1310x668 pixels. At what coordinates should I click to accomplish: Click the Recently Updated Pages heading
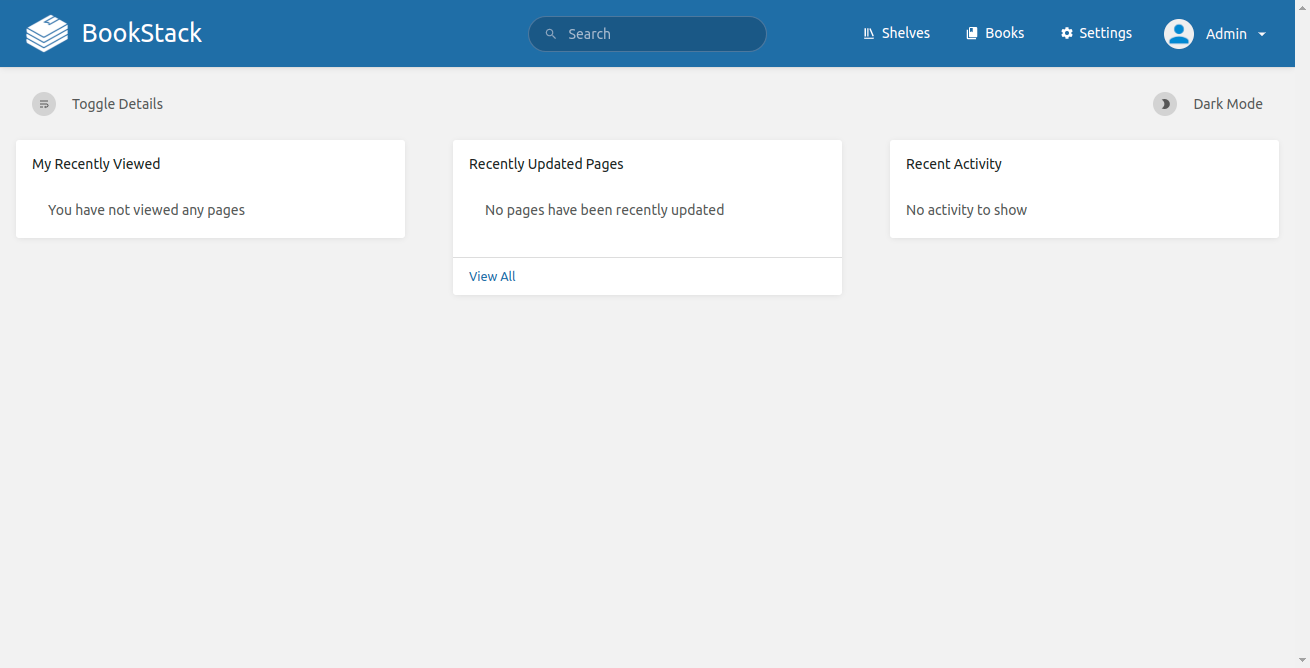coord(546,164)
